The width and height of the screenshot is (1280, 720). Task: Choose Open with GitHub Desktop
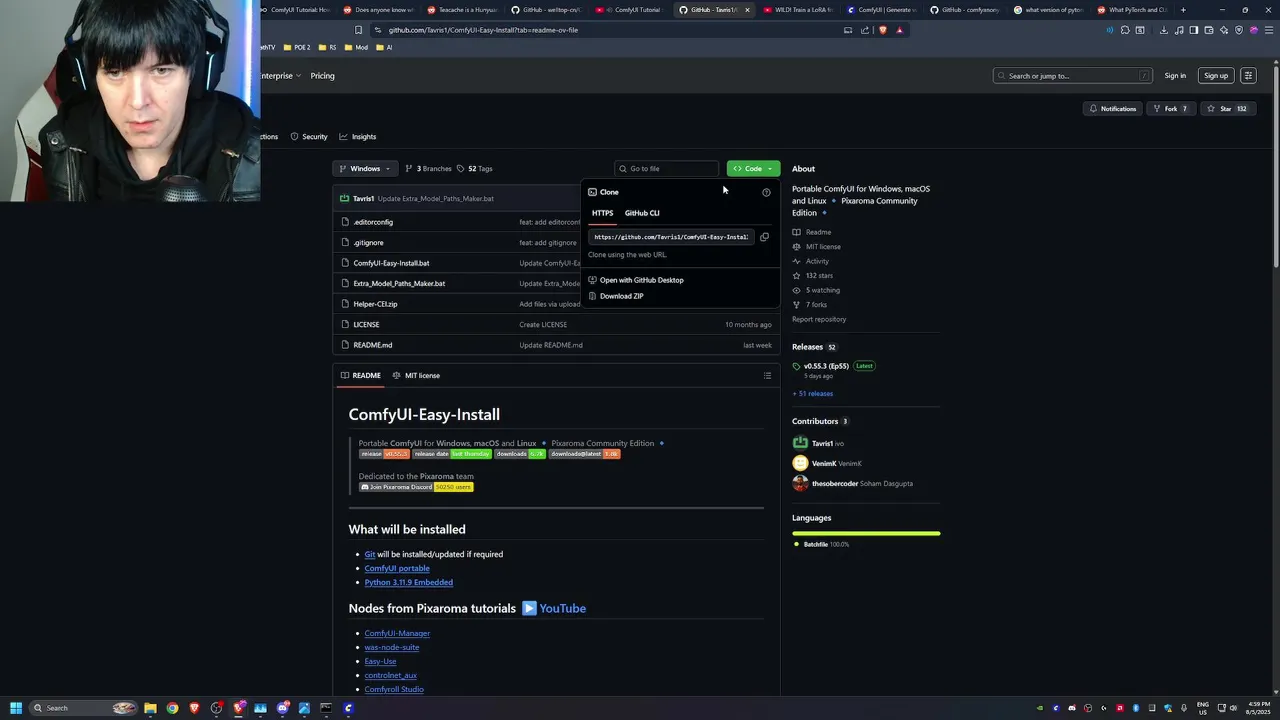[636, 280]
